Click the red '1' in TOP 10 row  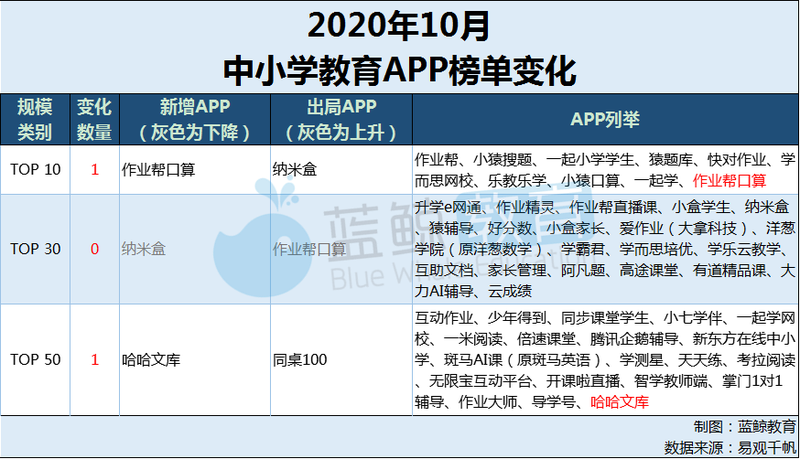[x=94, y=170]
